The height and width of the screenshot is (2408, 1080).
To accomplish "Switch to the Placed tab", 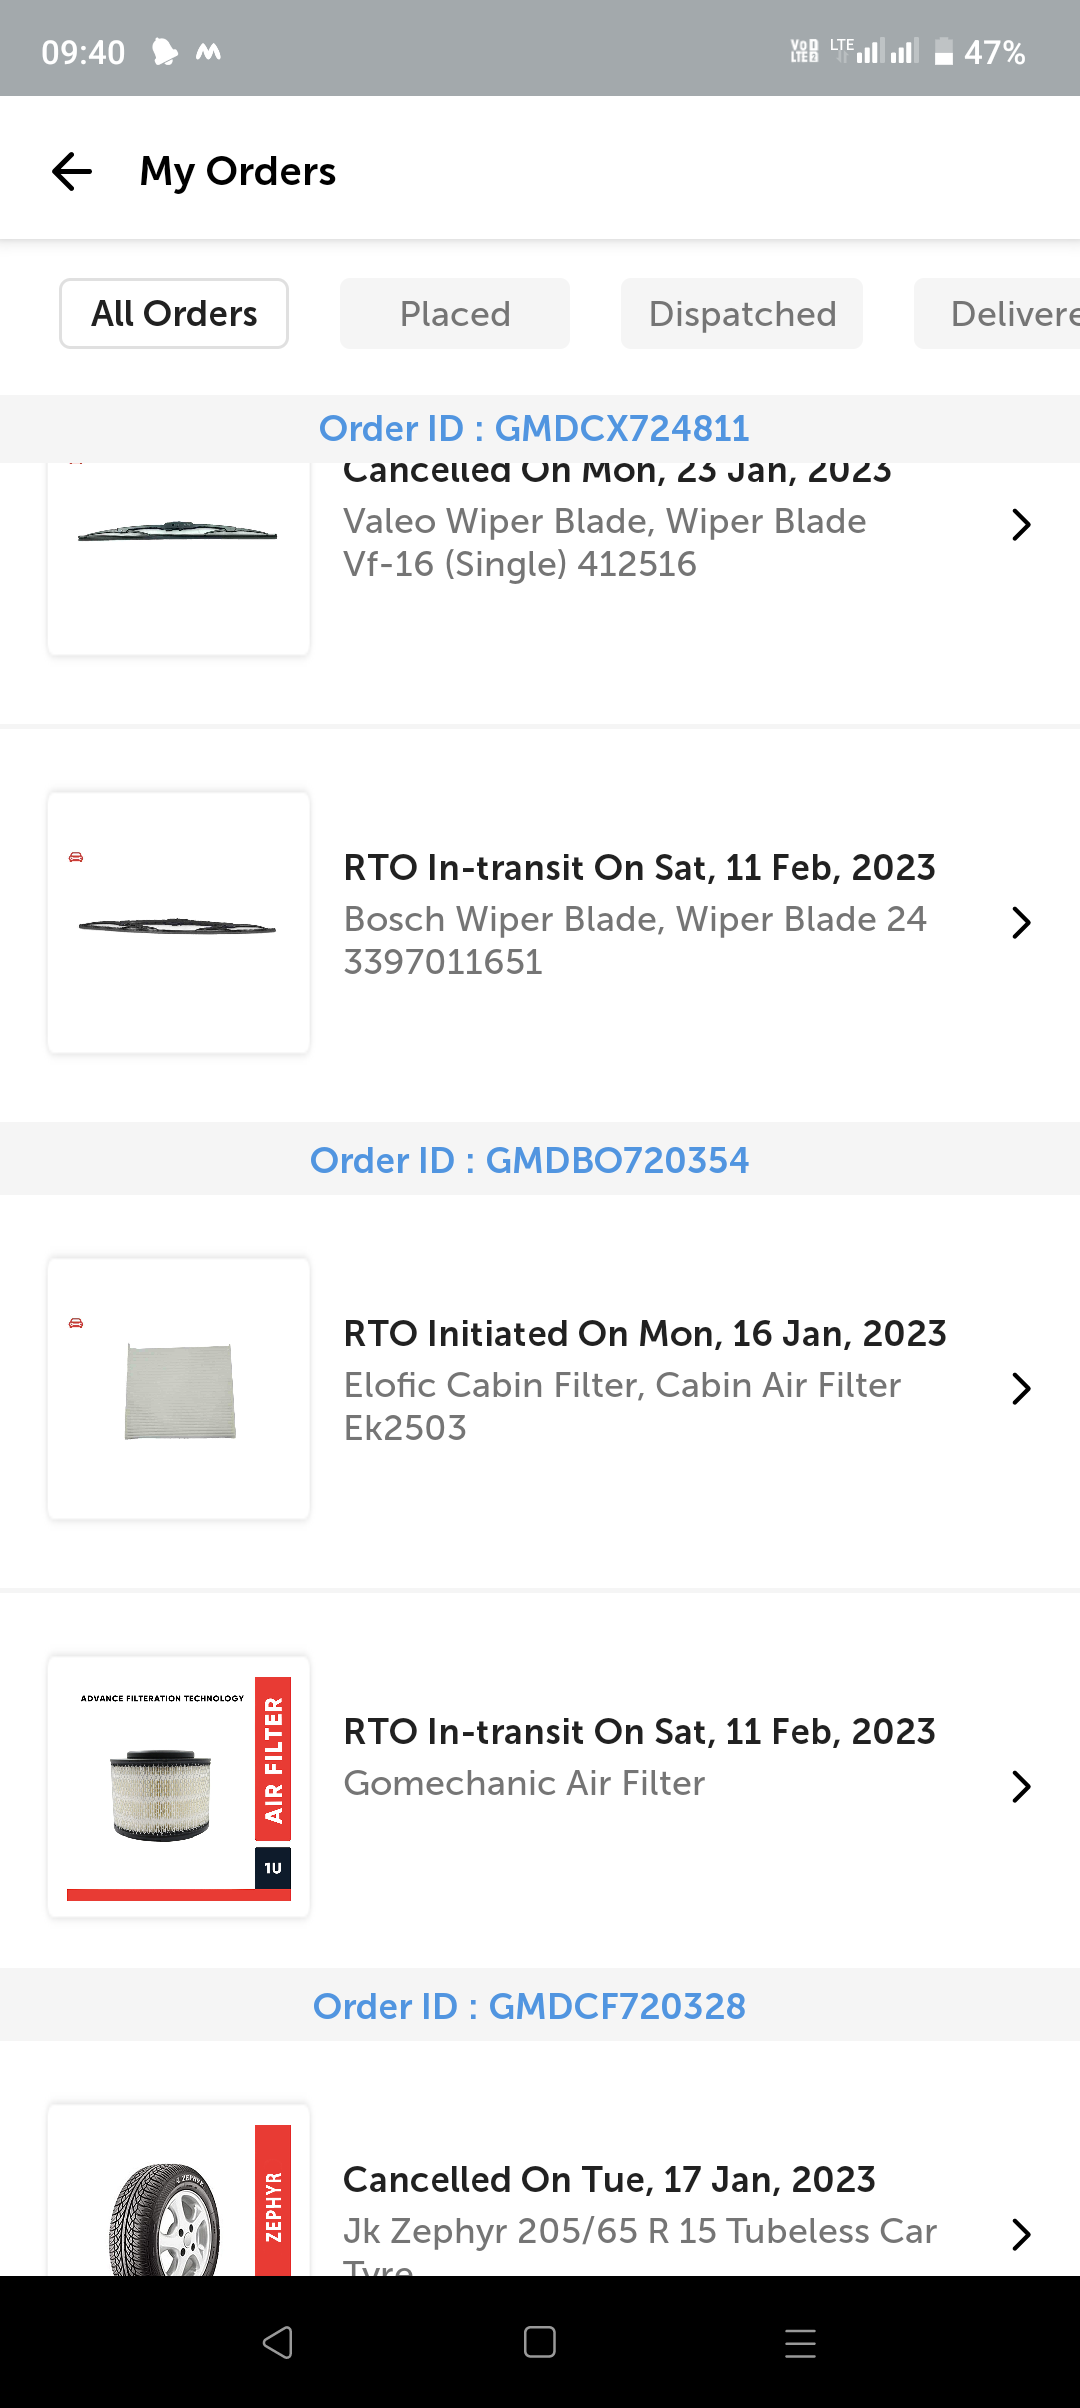I will coord(455,314).
